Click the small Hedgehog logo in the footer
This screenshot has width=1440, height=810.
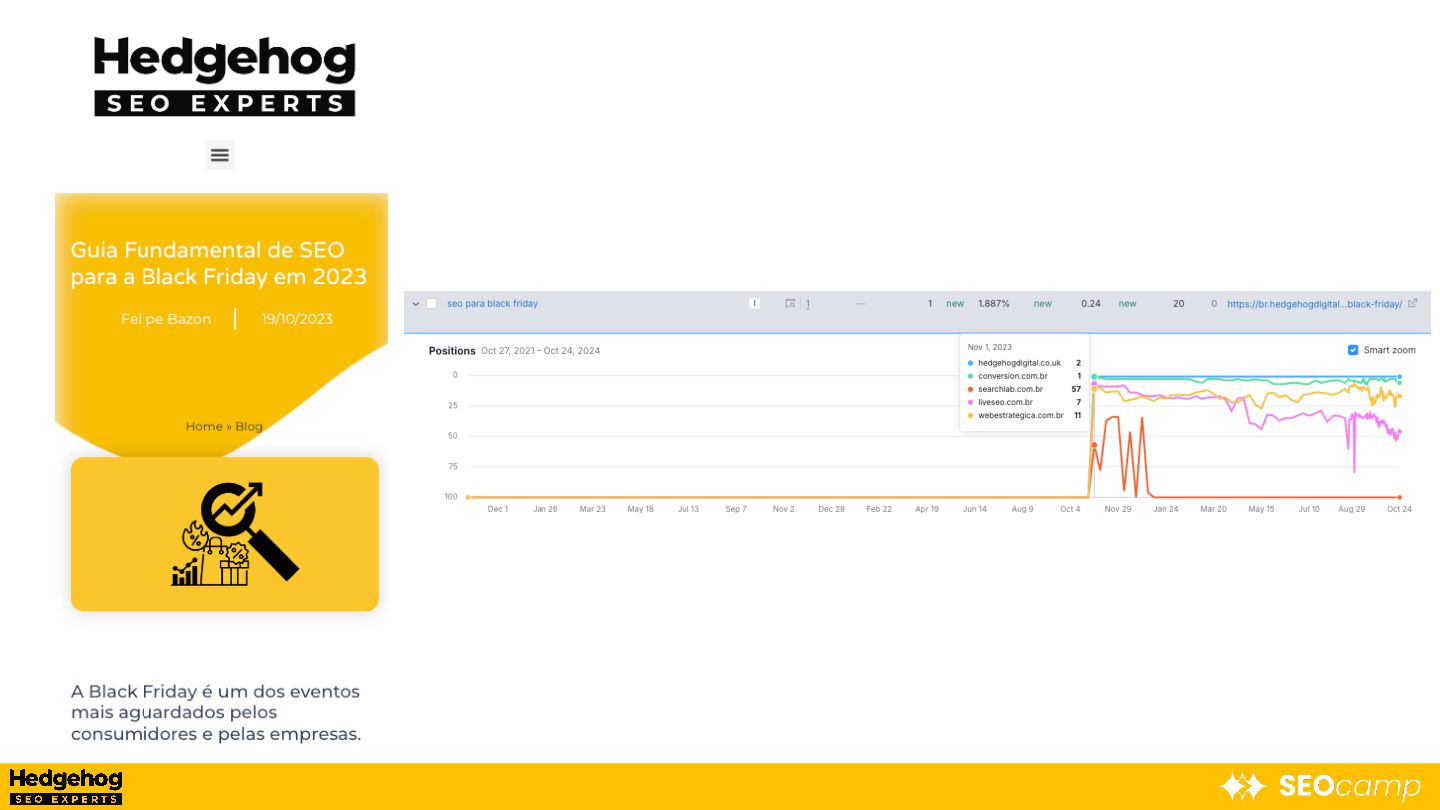[66, 787]
